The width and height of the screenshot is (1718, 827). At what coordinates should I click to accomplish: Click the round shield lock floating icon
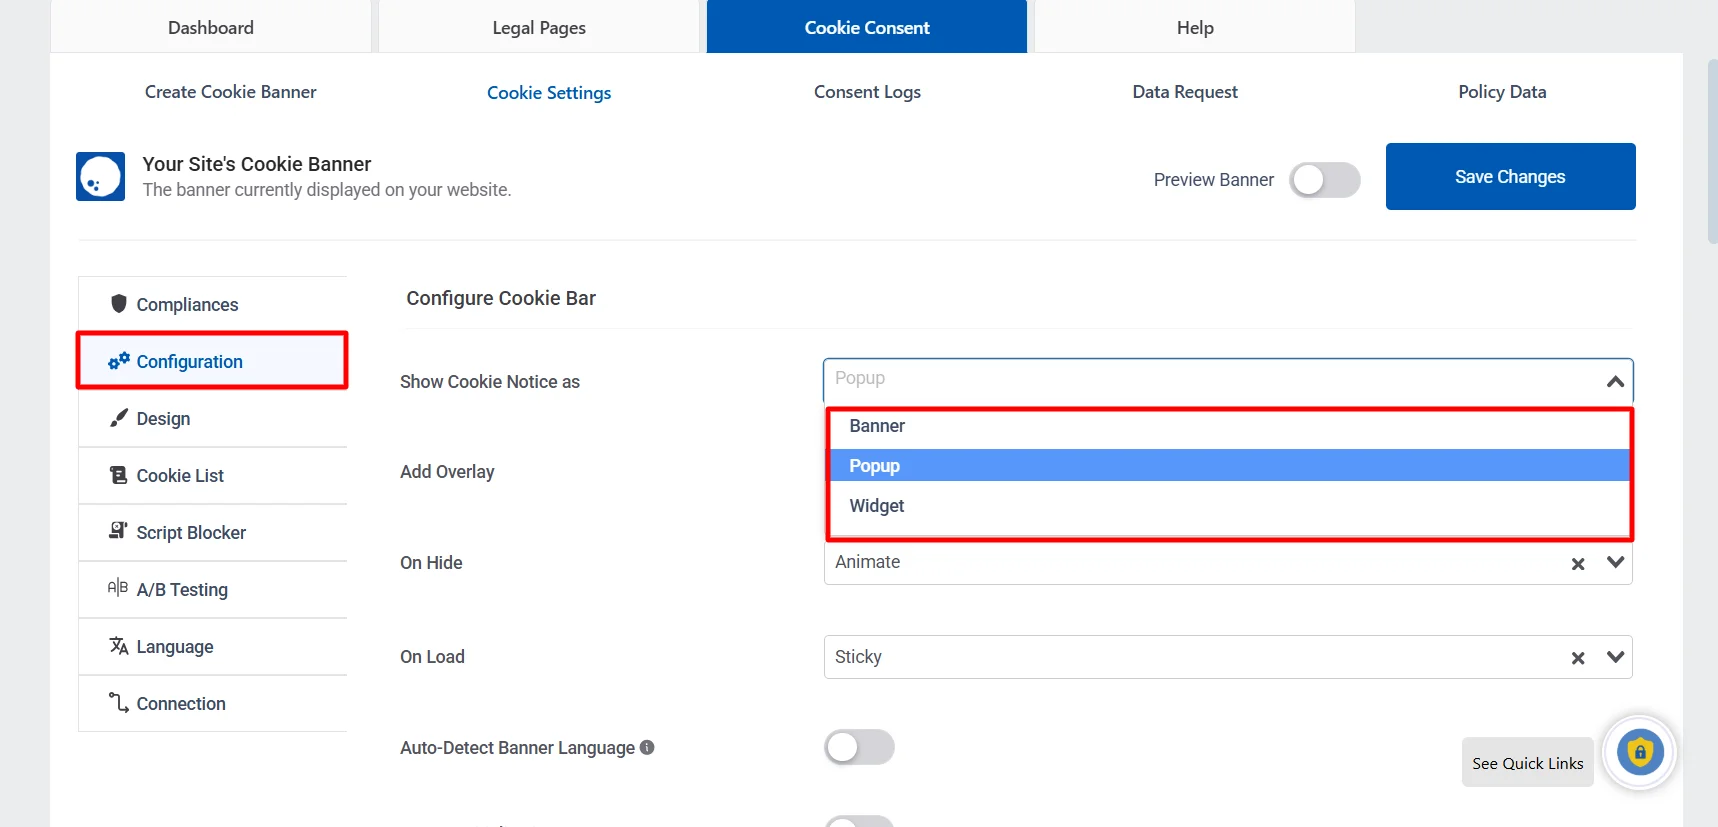(x=1640, y=752)
